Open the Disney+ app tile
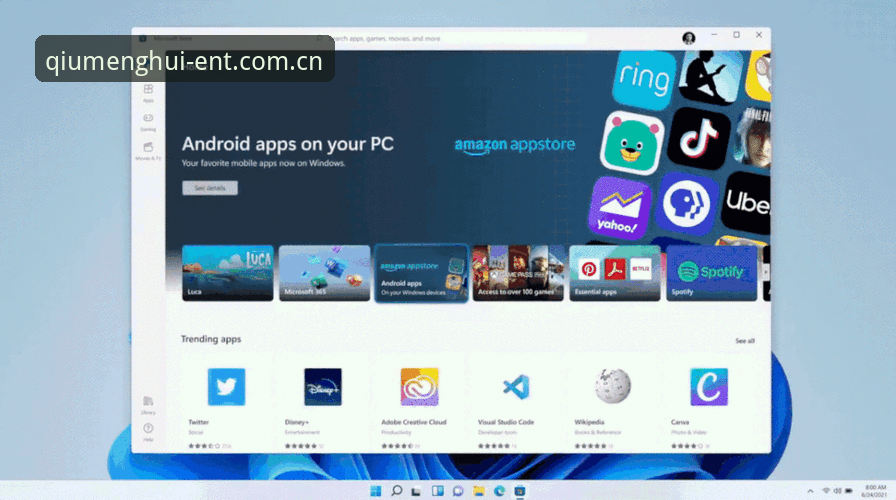Image resolution: width=896 pixels, height=500 pixels. tap(323, 387)
